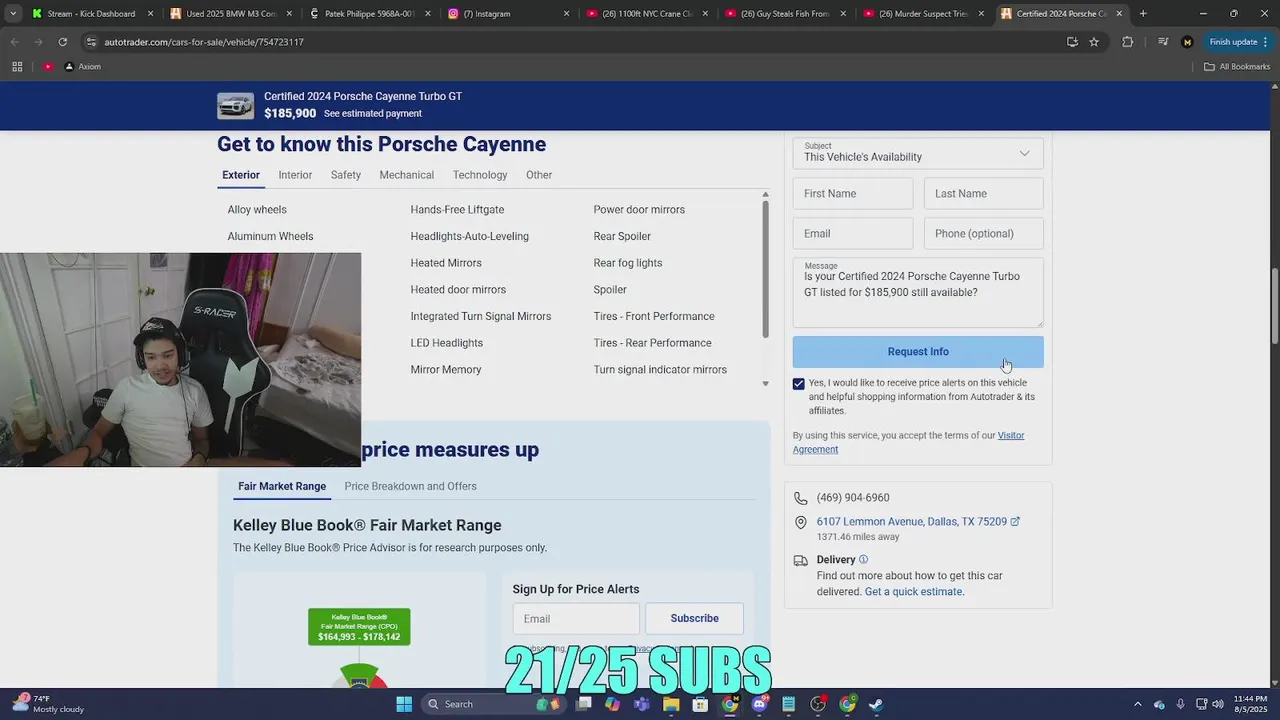Select the Exterior features tab

[241, 175]
